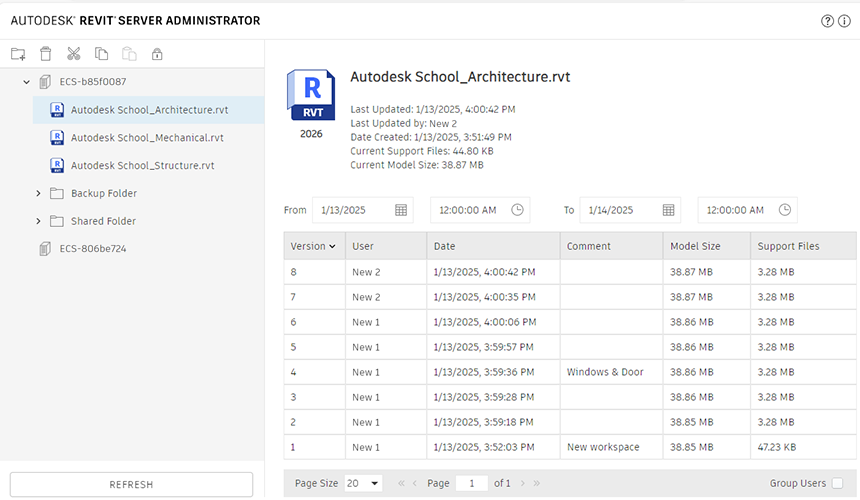This screenshot has width=860, height=500.
Task: Click the To date field 1/14/2025
Action: pyautogui.click(x=630, y=210)
